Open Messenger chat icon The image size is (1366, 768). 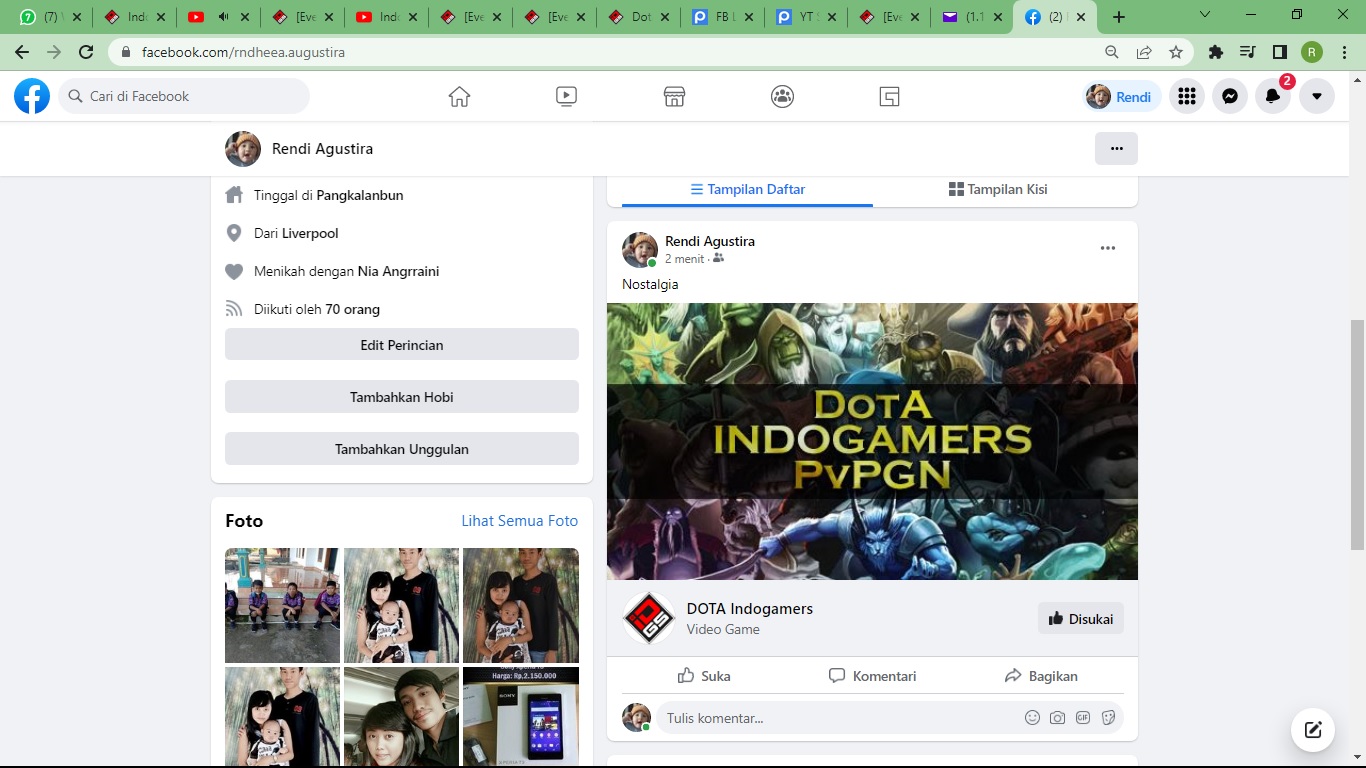pos(1230,96)
